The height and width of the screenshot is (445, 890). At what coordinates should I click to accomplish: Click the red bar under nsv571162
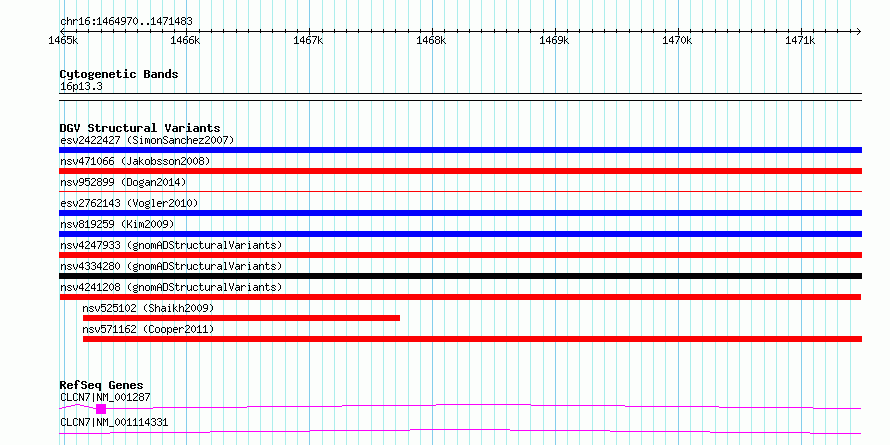pyautogui.click(x=472, y=339)
